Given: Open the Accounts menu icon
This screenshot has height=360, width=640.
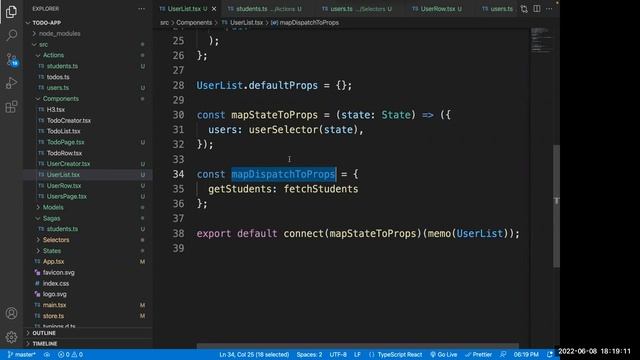Looking at the screenshot, I should click(x=11, y=313).
